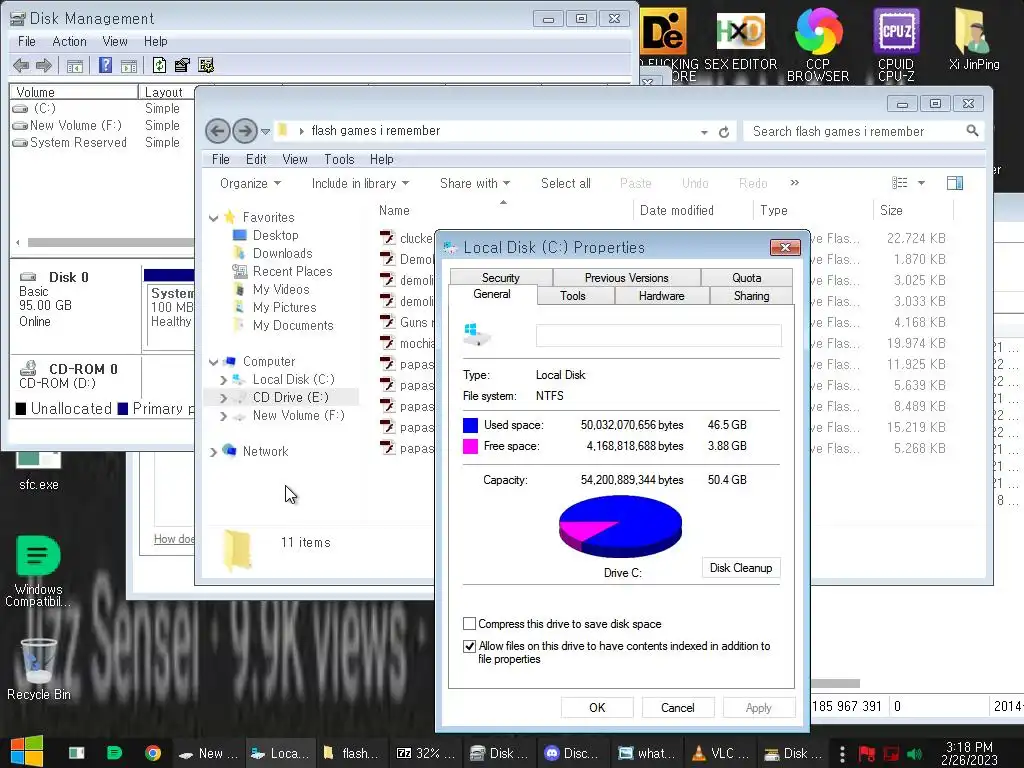The height and width of the screenshot is (768, 1024).
Task: Refresh the Explorer address bar
Action: [x=724, y=132]
